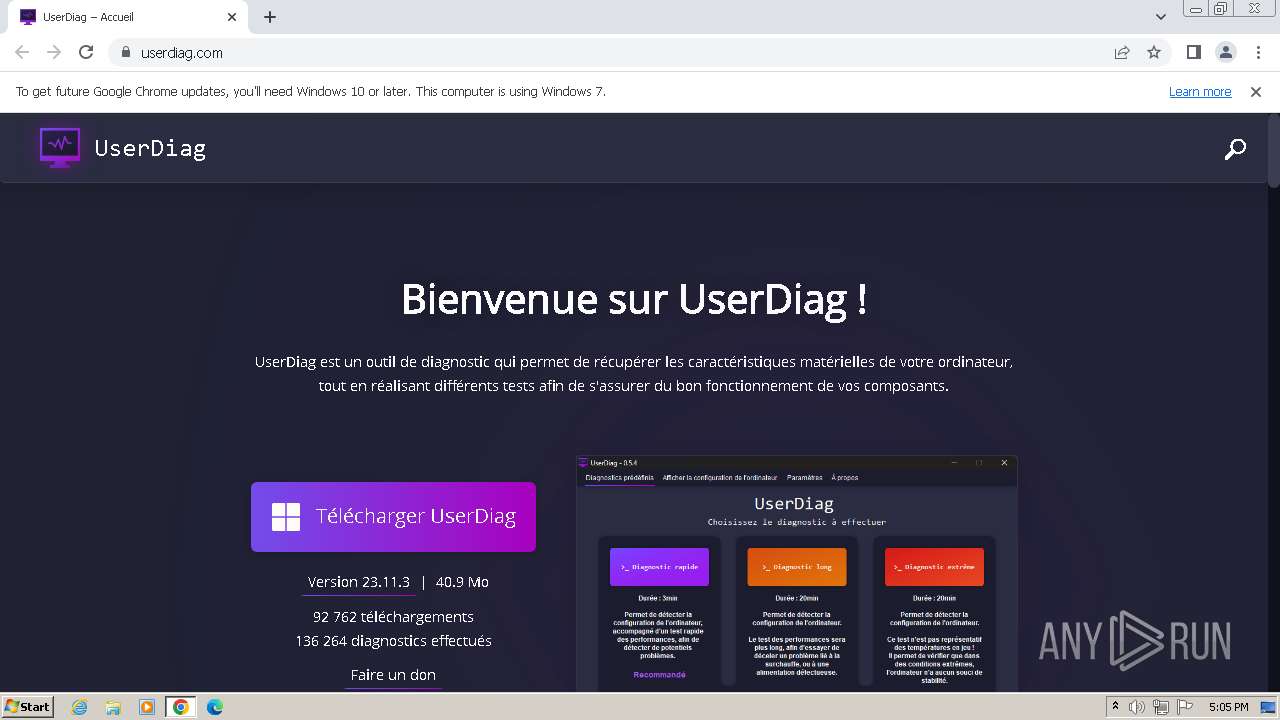Click the Bienvenue sur UserDiag heading
Screen dimensions: 1280x720
pyautogui.click(x=634, y=299)
